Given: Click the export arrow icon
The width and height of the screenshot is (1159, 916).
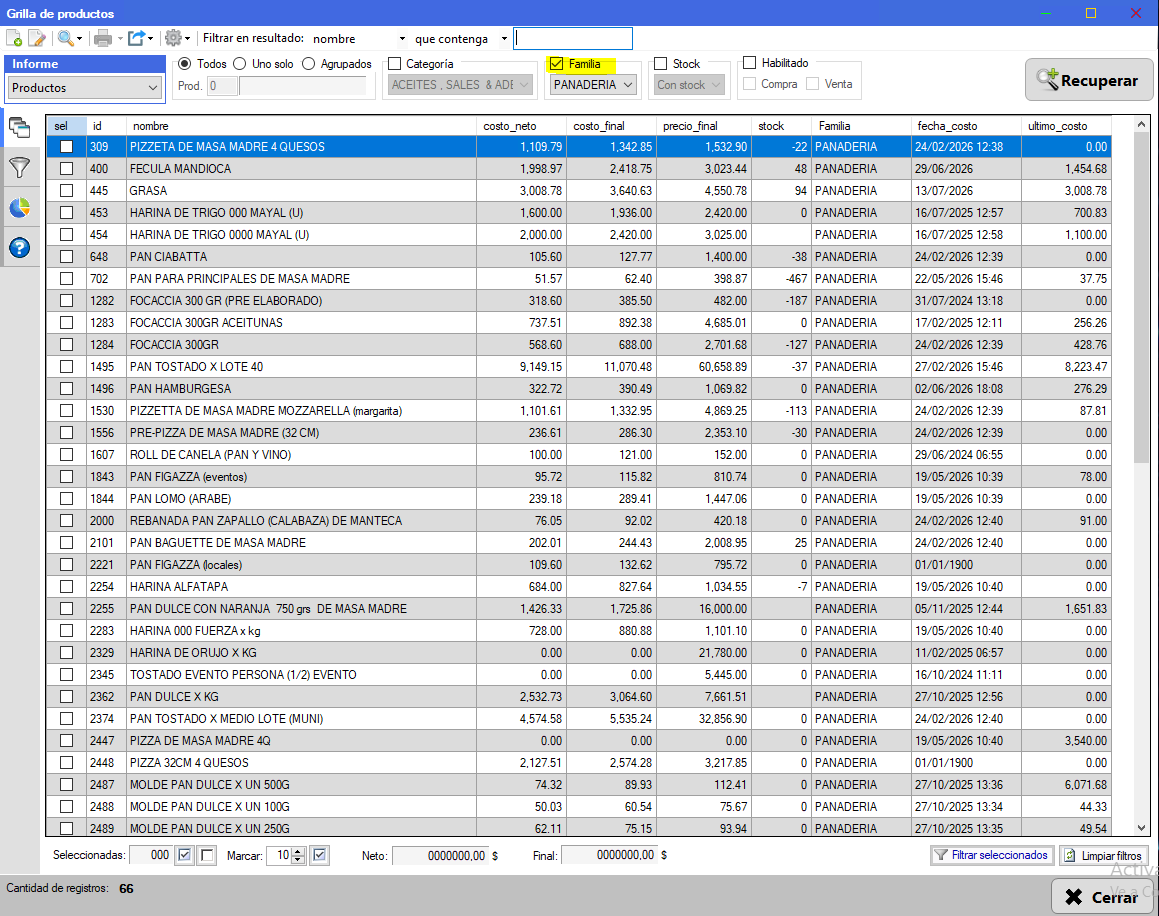Looking at the screenshot, I should 136,38.
